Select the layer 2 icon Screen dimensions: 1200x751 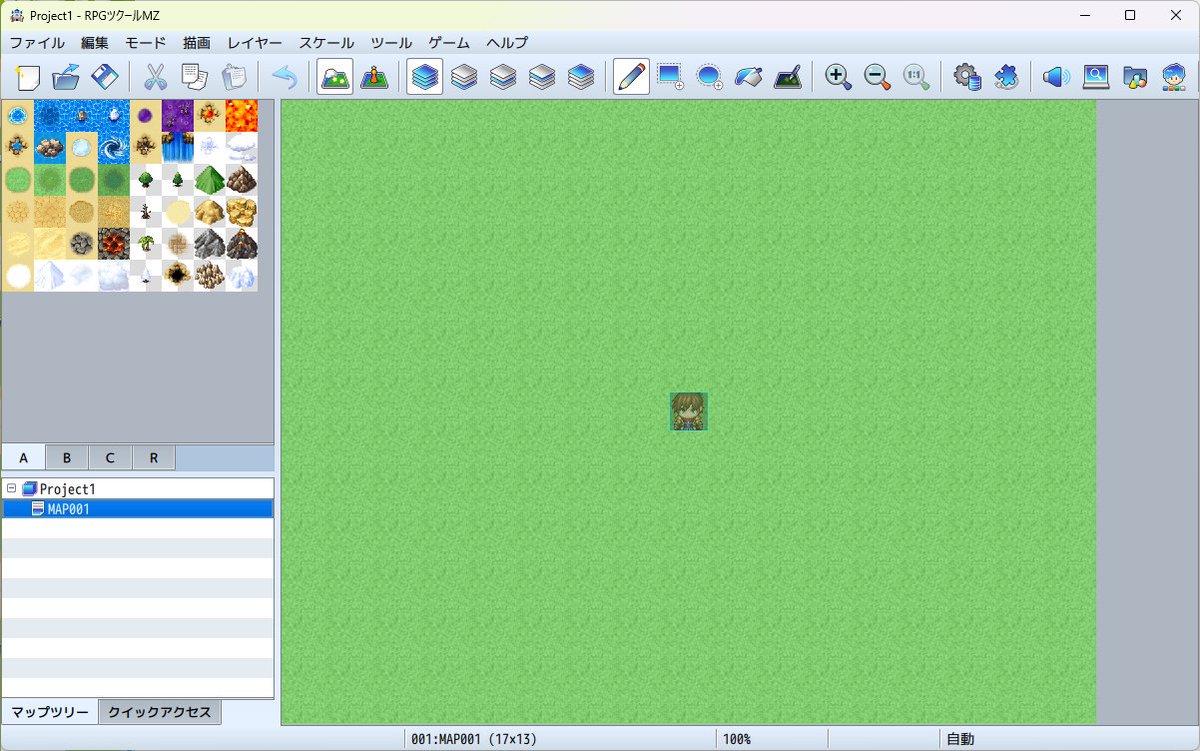tap(503, 77)
